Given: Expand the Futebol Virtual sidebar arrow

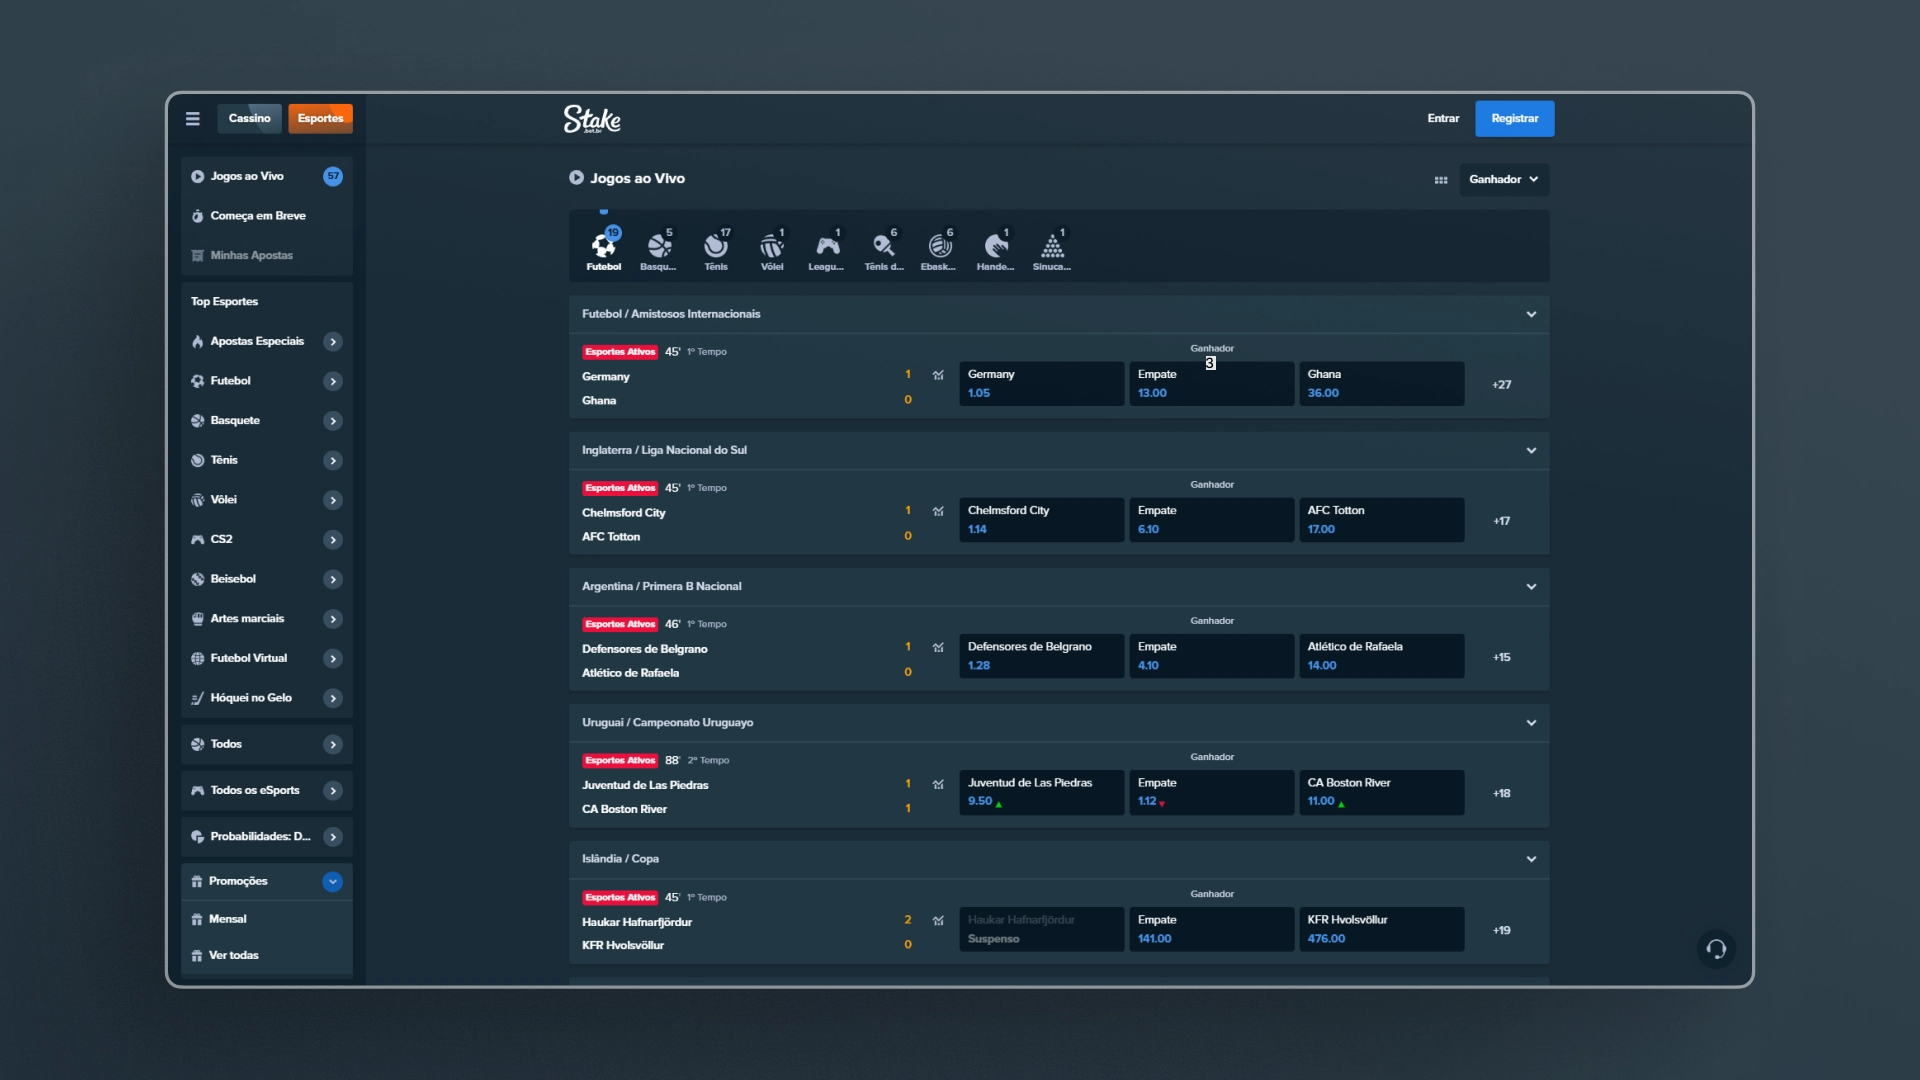Looking at the screenshot, I should [333, 658].
